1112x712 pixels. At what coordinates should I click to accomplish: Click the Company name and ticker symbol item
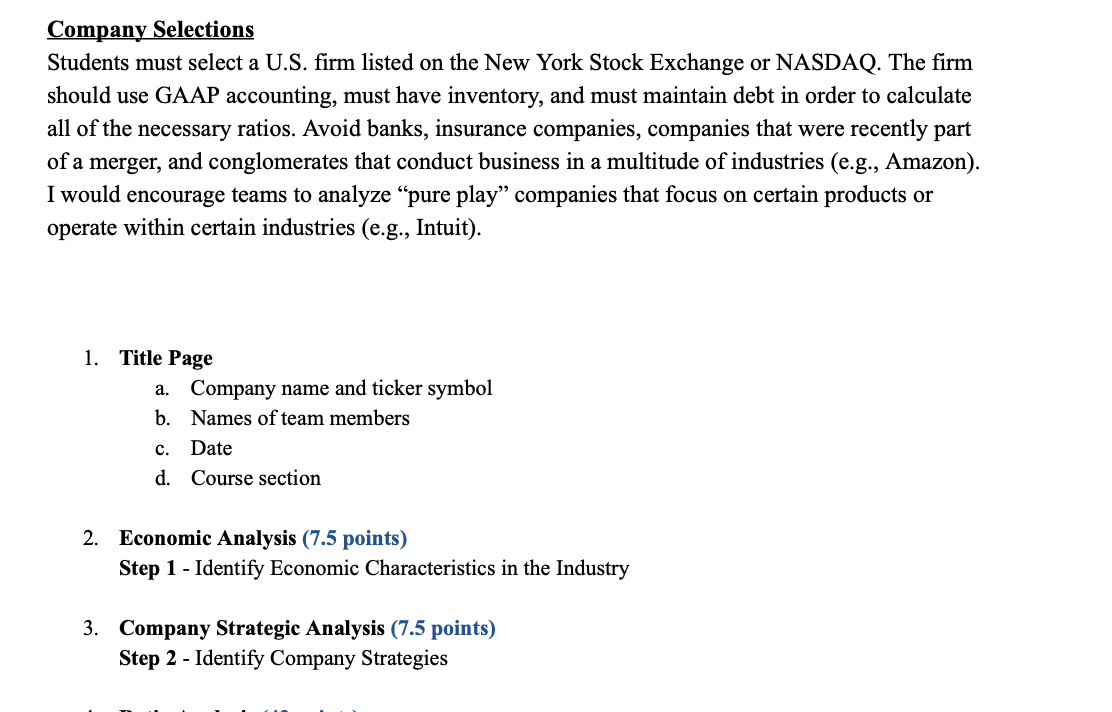(x=341, y=388)
